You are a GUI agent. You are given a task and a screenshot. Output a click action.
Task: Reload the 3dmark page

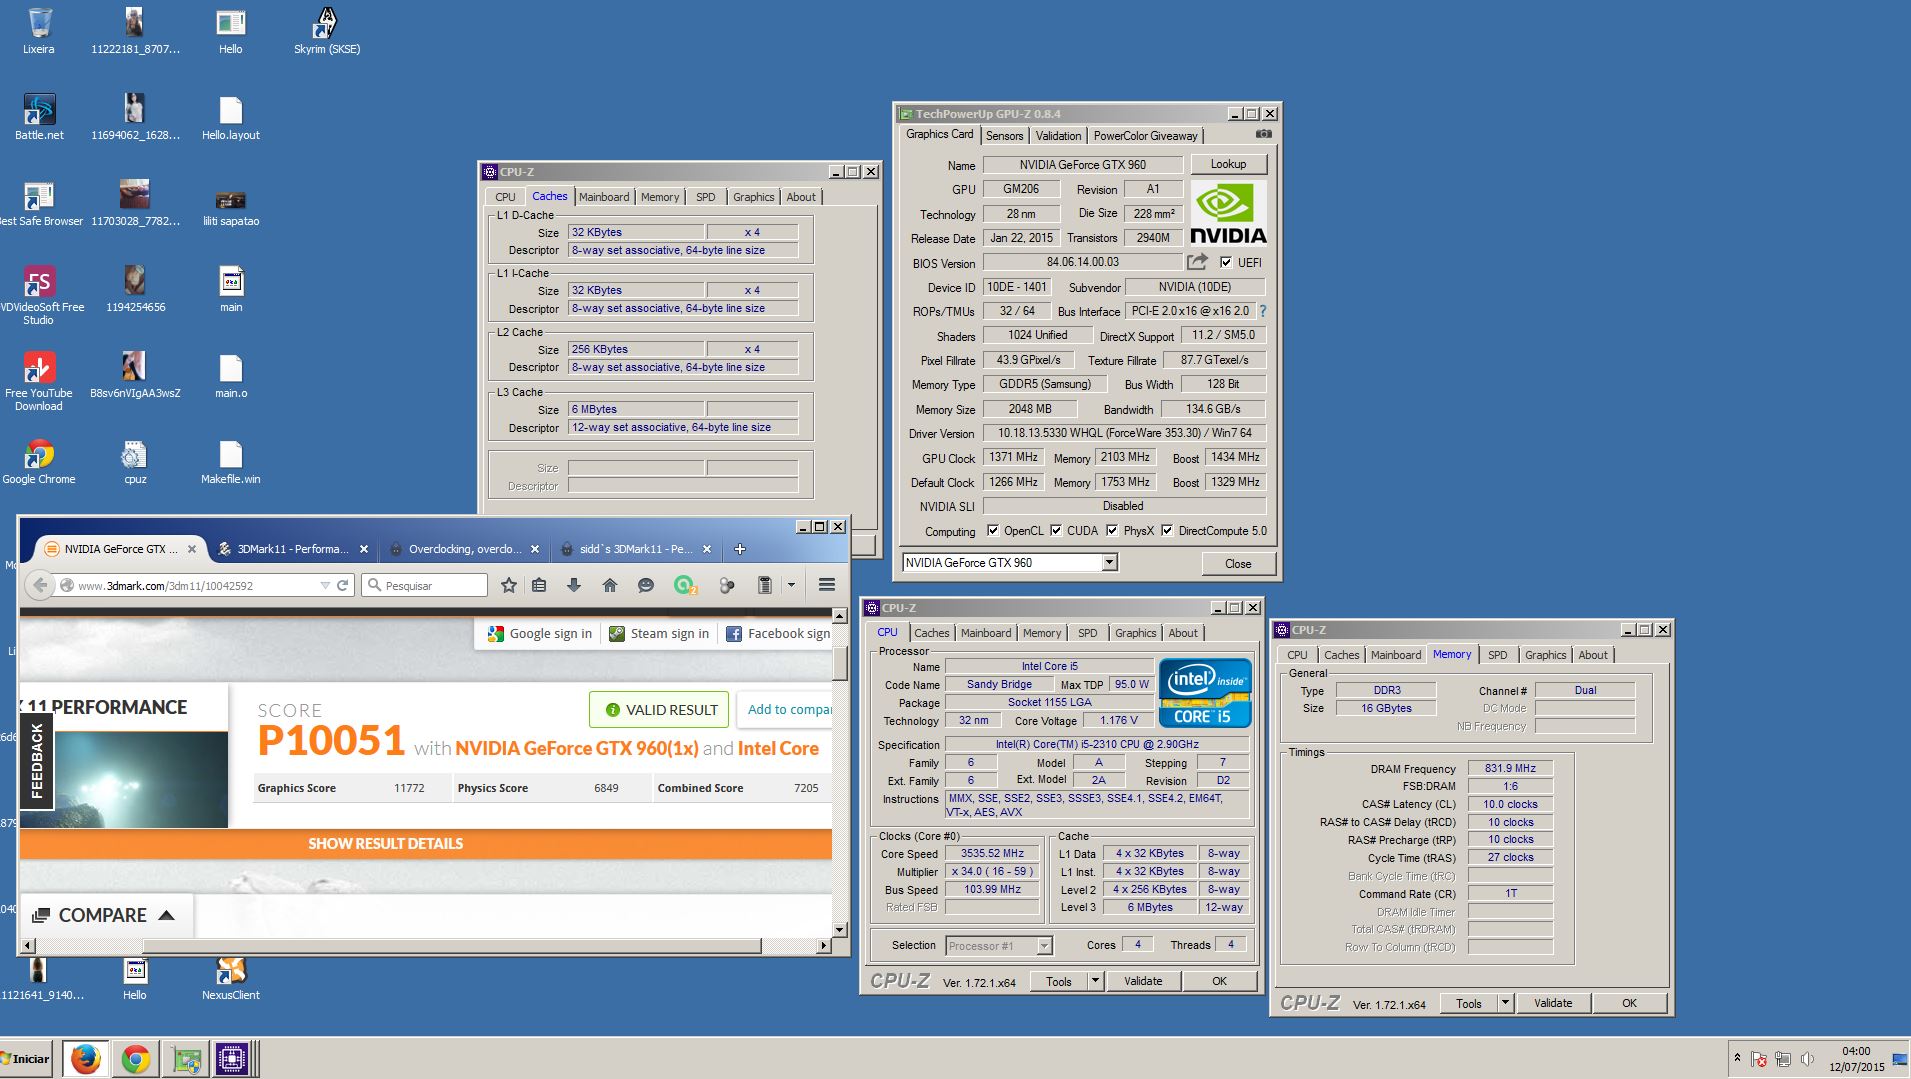343,585
